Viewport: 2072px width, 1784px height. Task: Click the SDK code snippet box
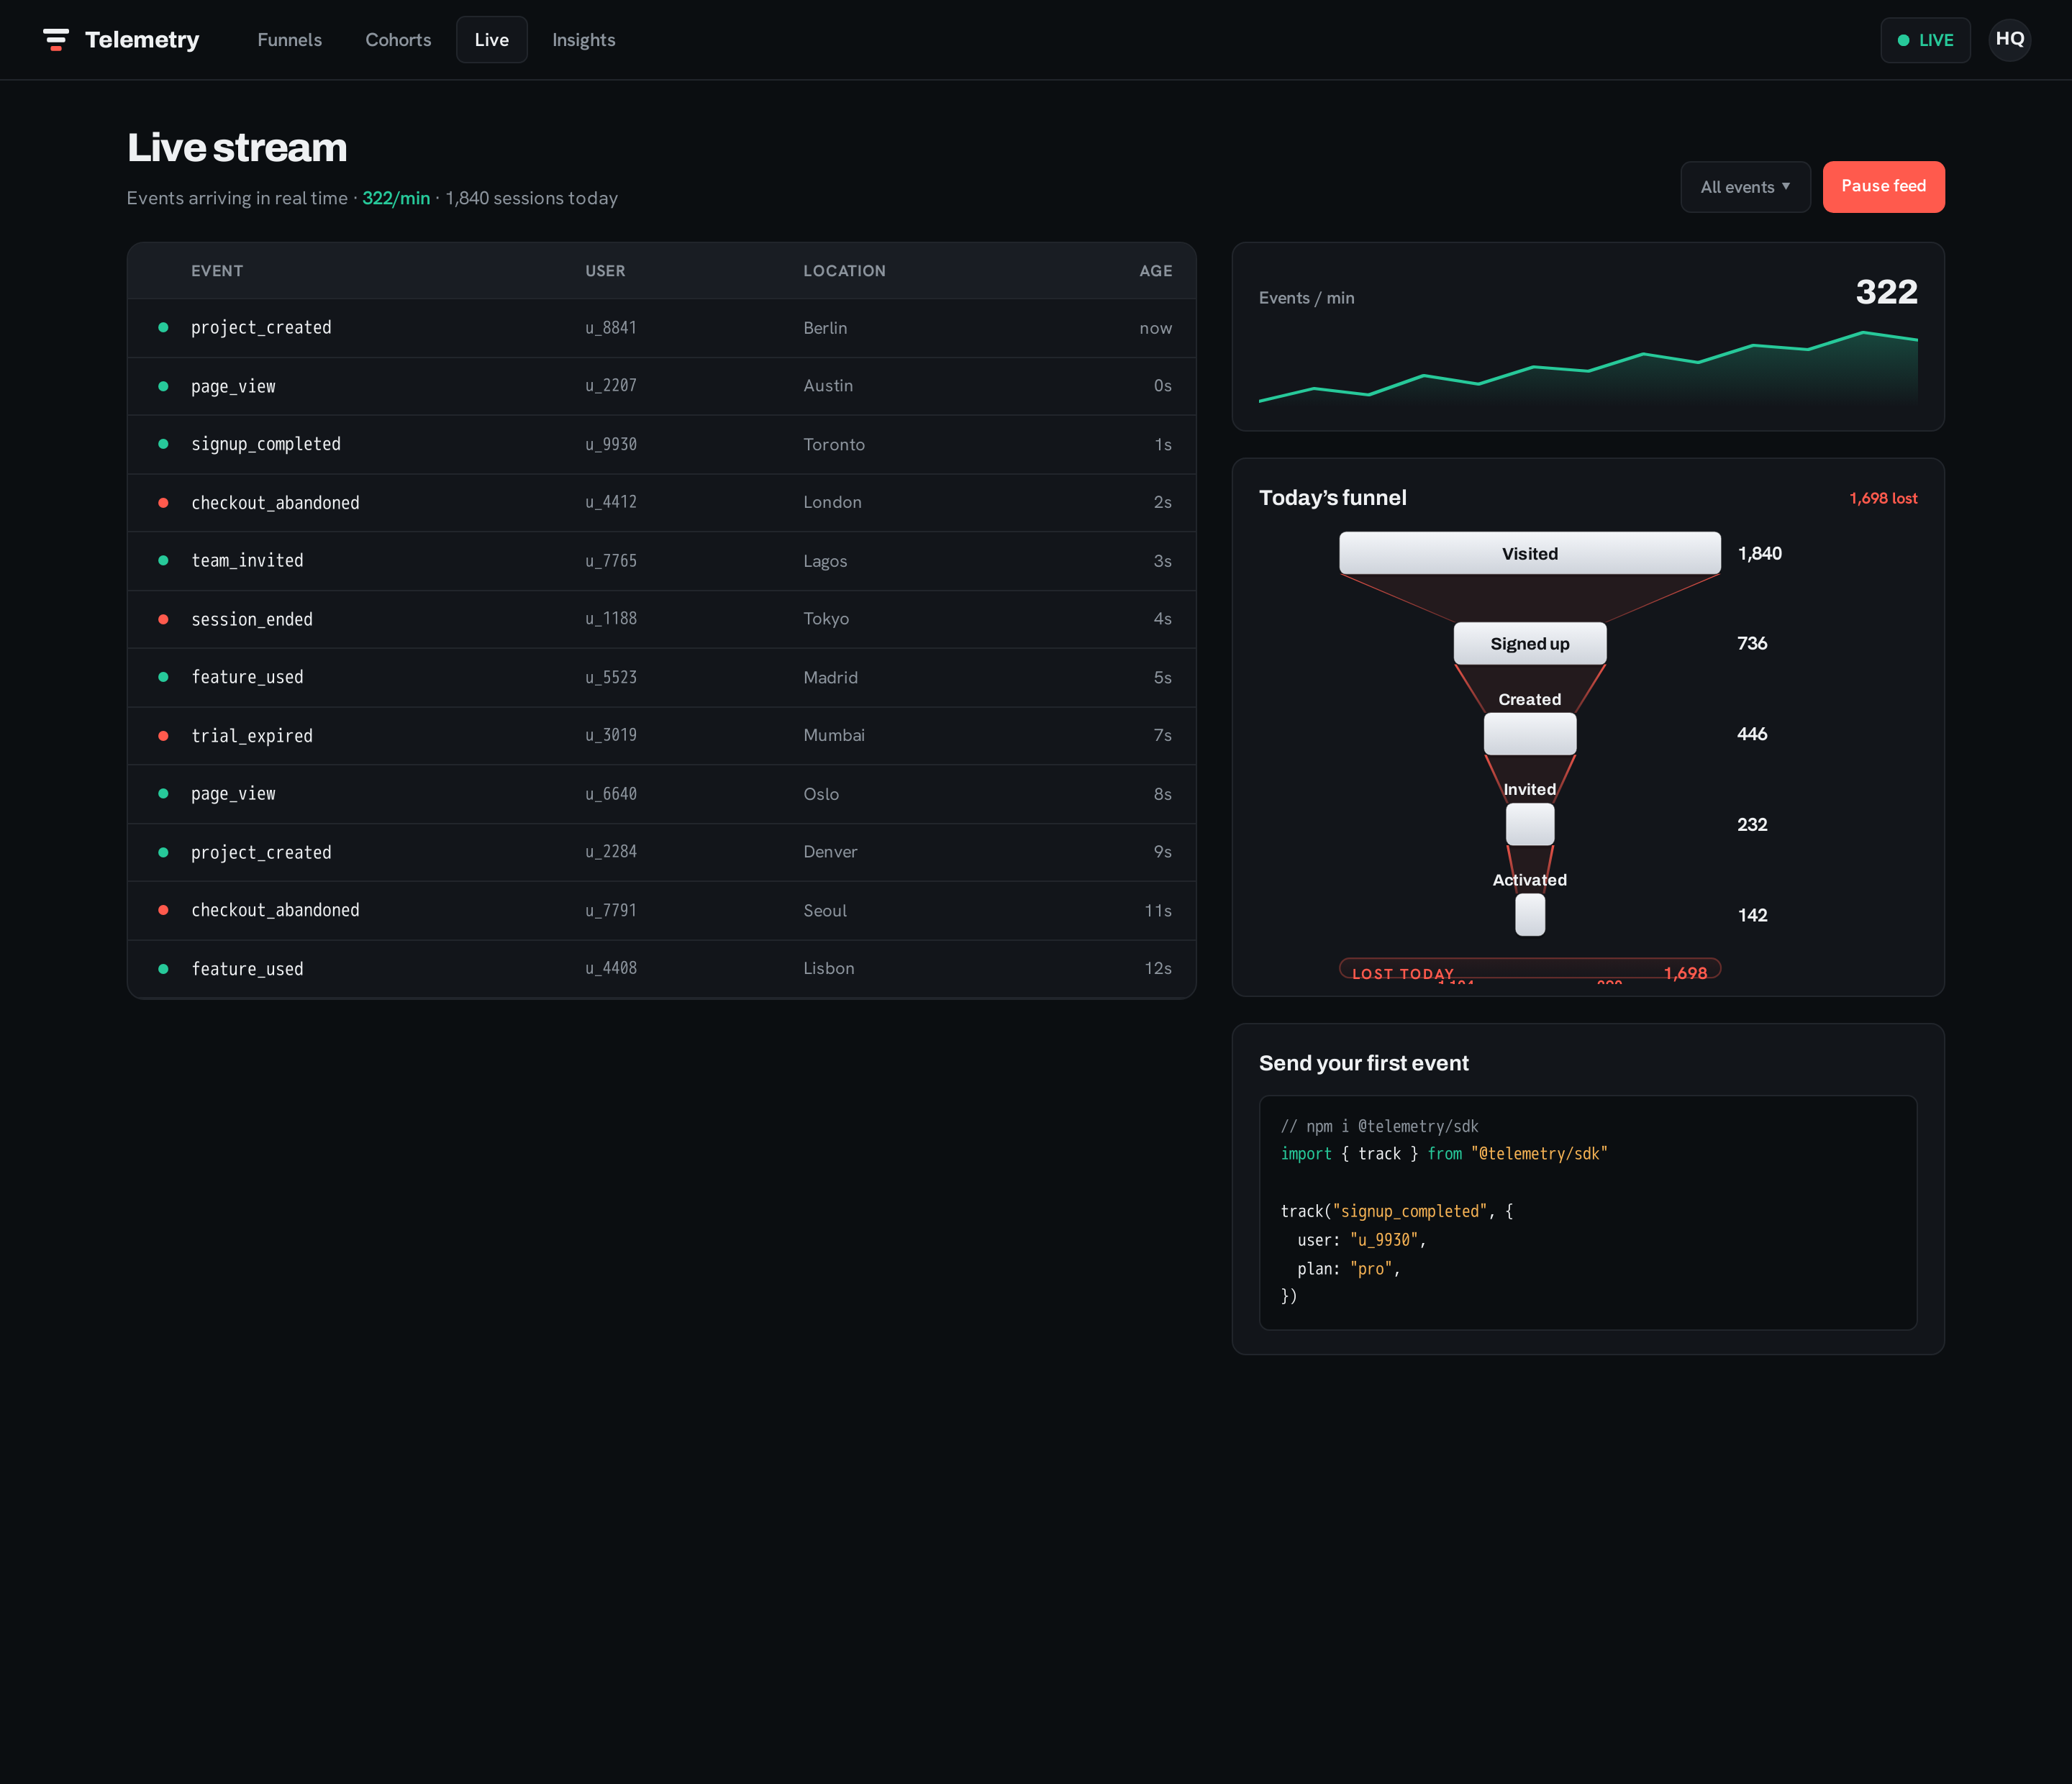(1588, 1212)
